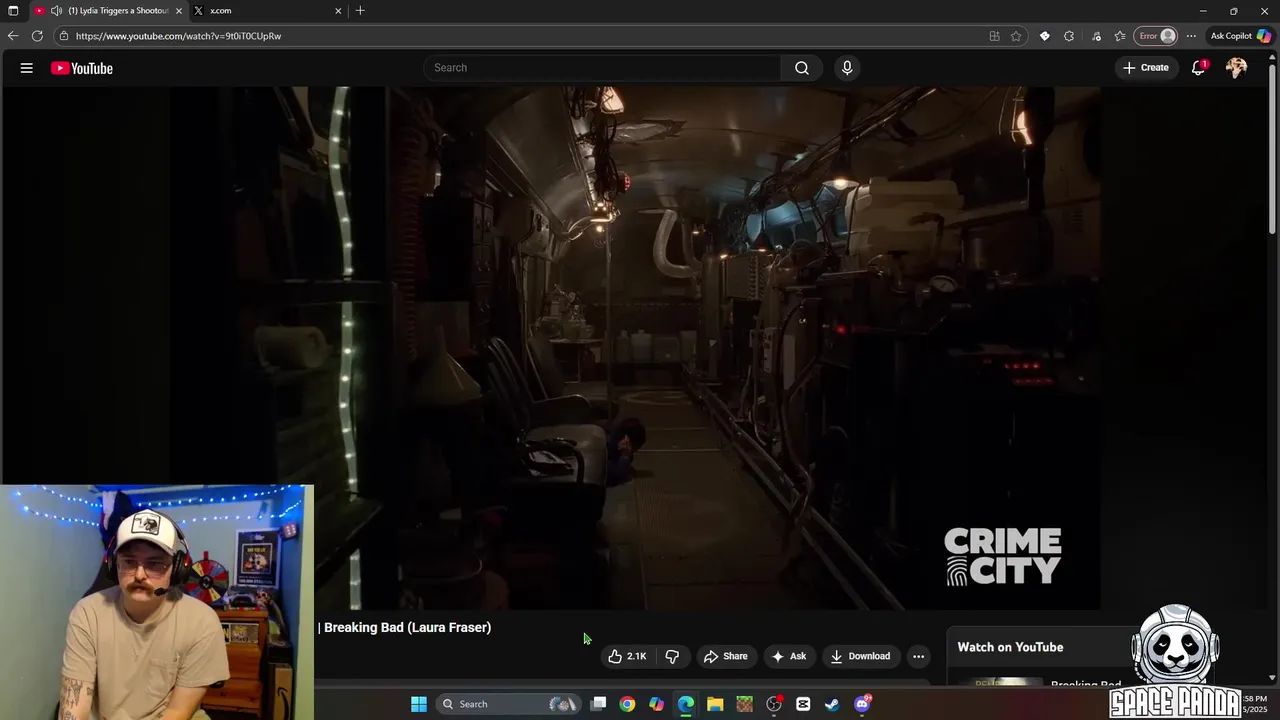1280x720 pixels.
Task: Open the YouTube notifications bell
Action: pyautogui.click(x=1198, y=68)
